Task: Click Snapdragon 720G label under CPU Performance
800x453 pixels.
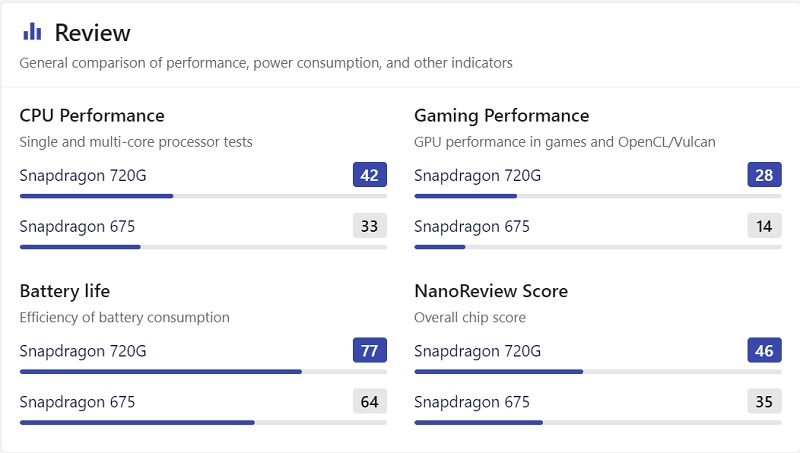Action: pyautogui.click(x=83, y=176)
